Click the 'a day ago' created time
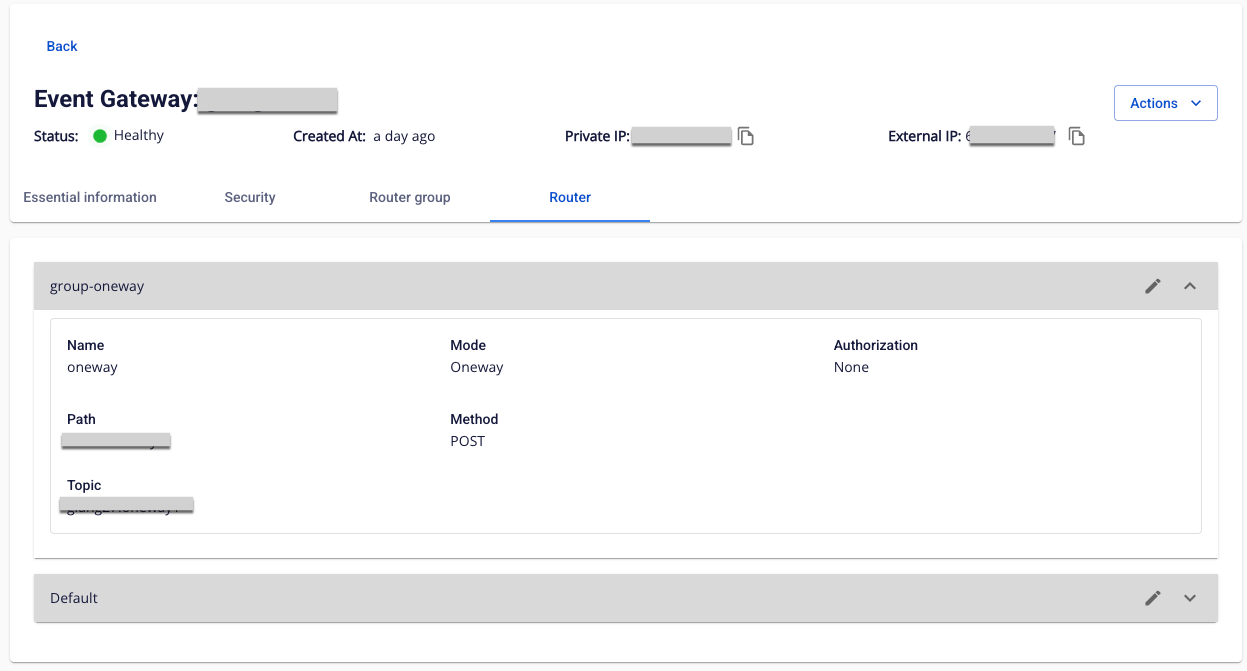 click(404, 136)
